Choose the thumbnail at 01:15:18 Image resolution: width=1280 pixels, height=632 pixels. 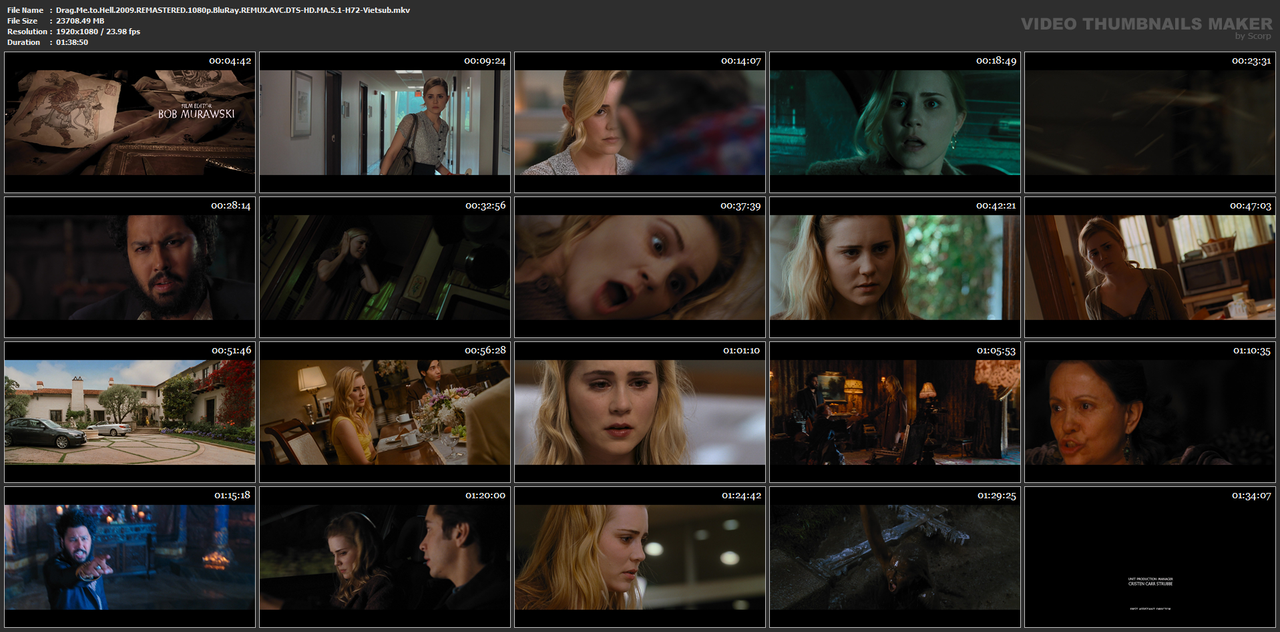[x=130, y=557]
